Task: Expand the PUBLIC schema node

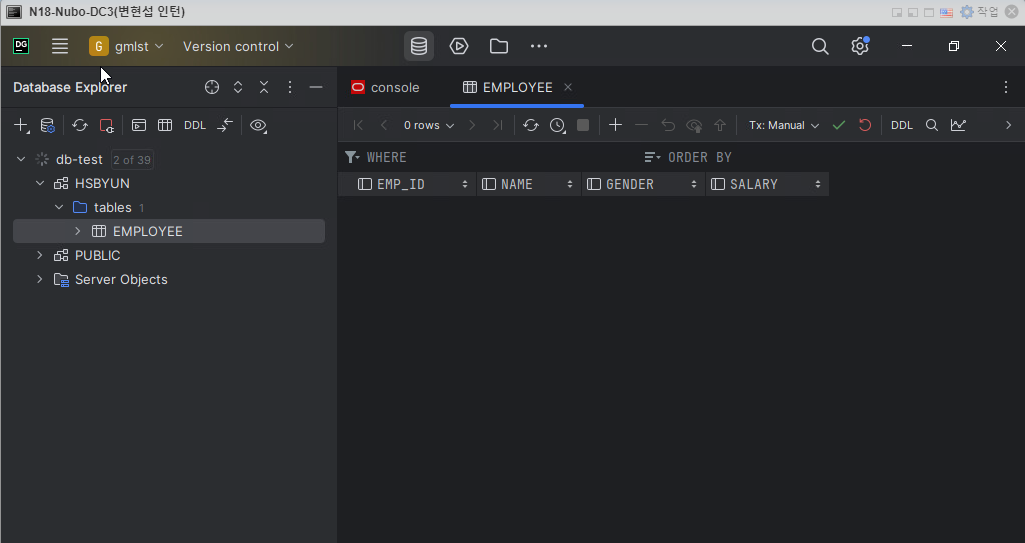Action: pos(40,255)
